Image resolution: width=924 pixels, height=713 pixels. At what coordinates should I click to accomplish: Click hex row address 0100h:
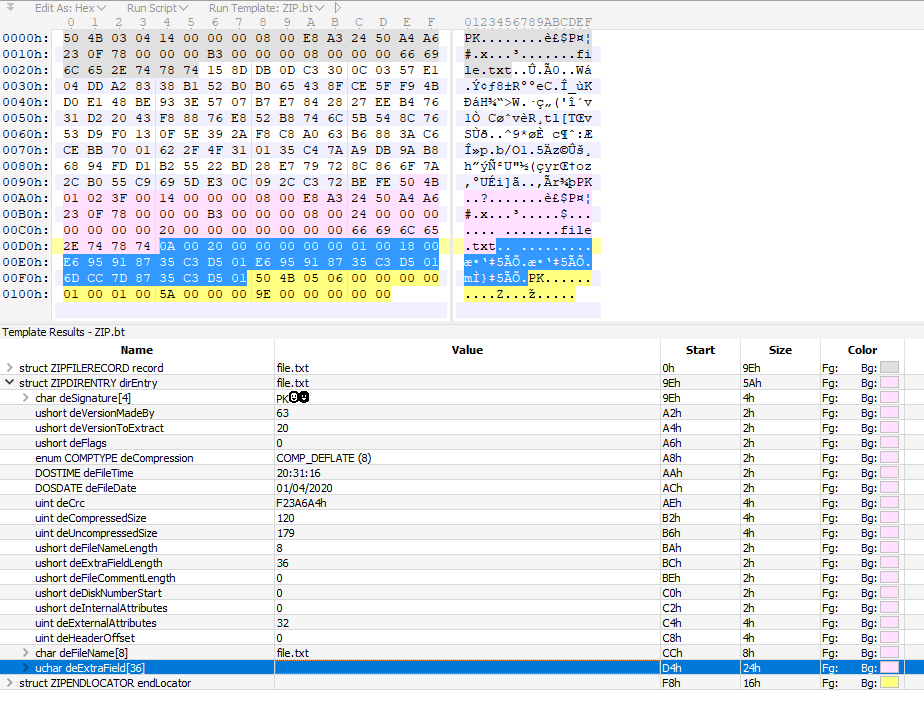point(25,294)
